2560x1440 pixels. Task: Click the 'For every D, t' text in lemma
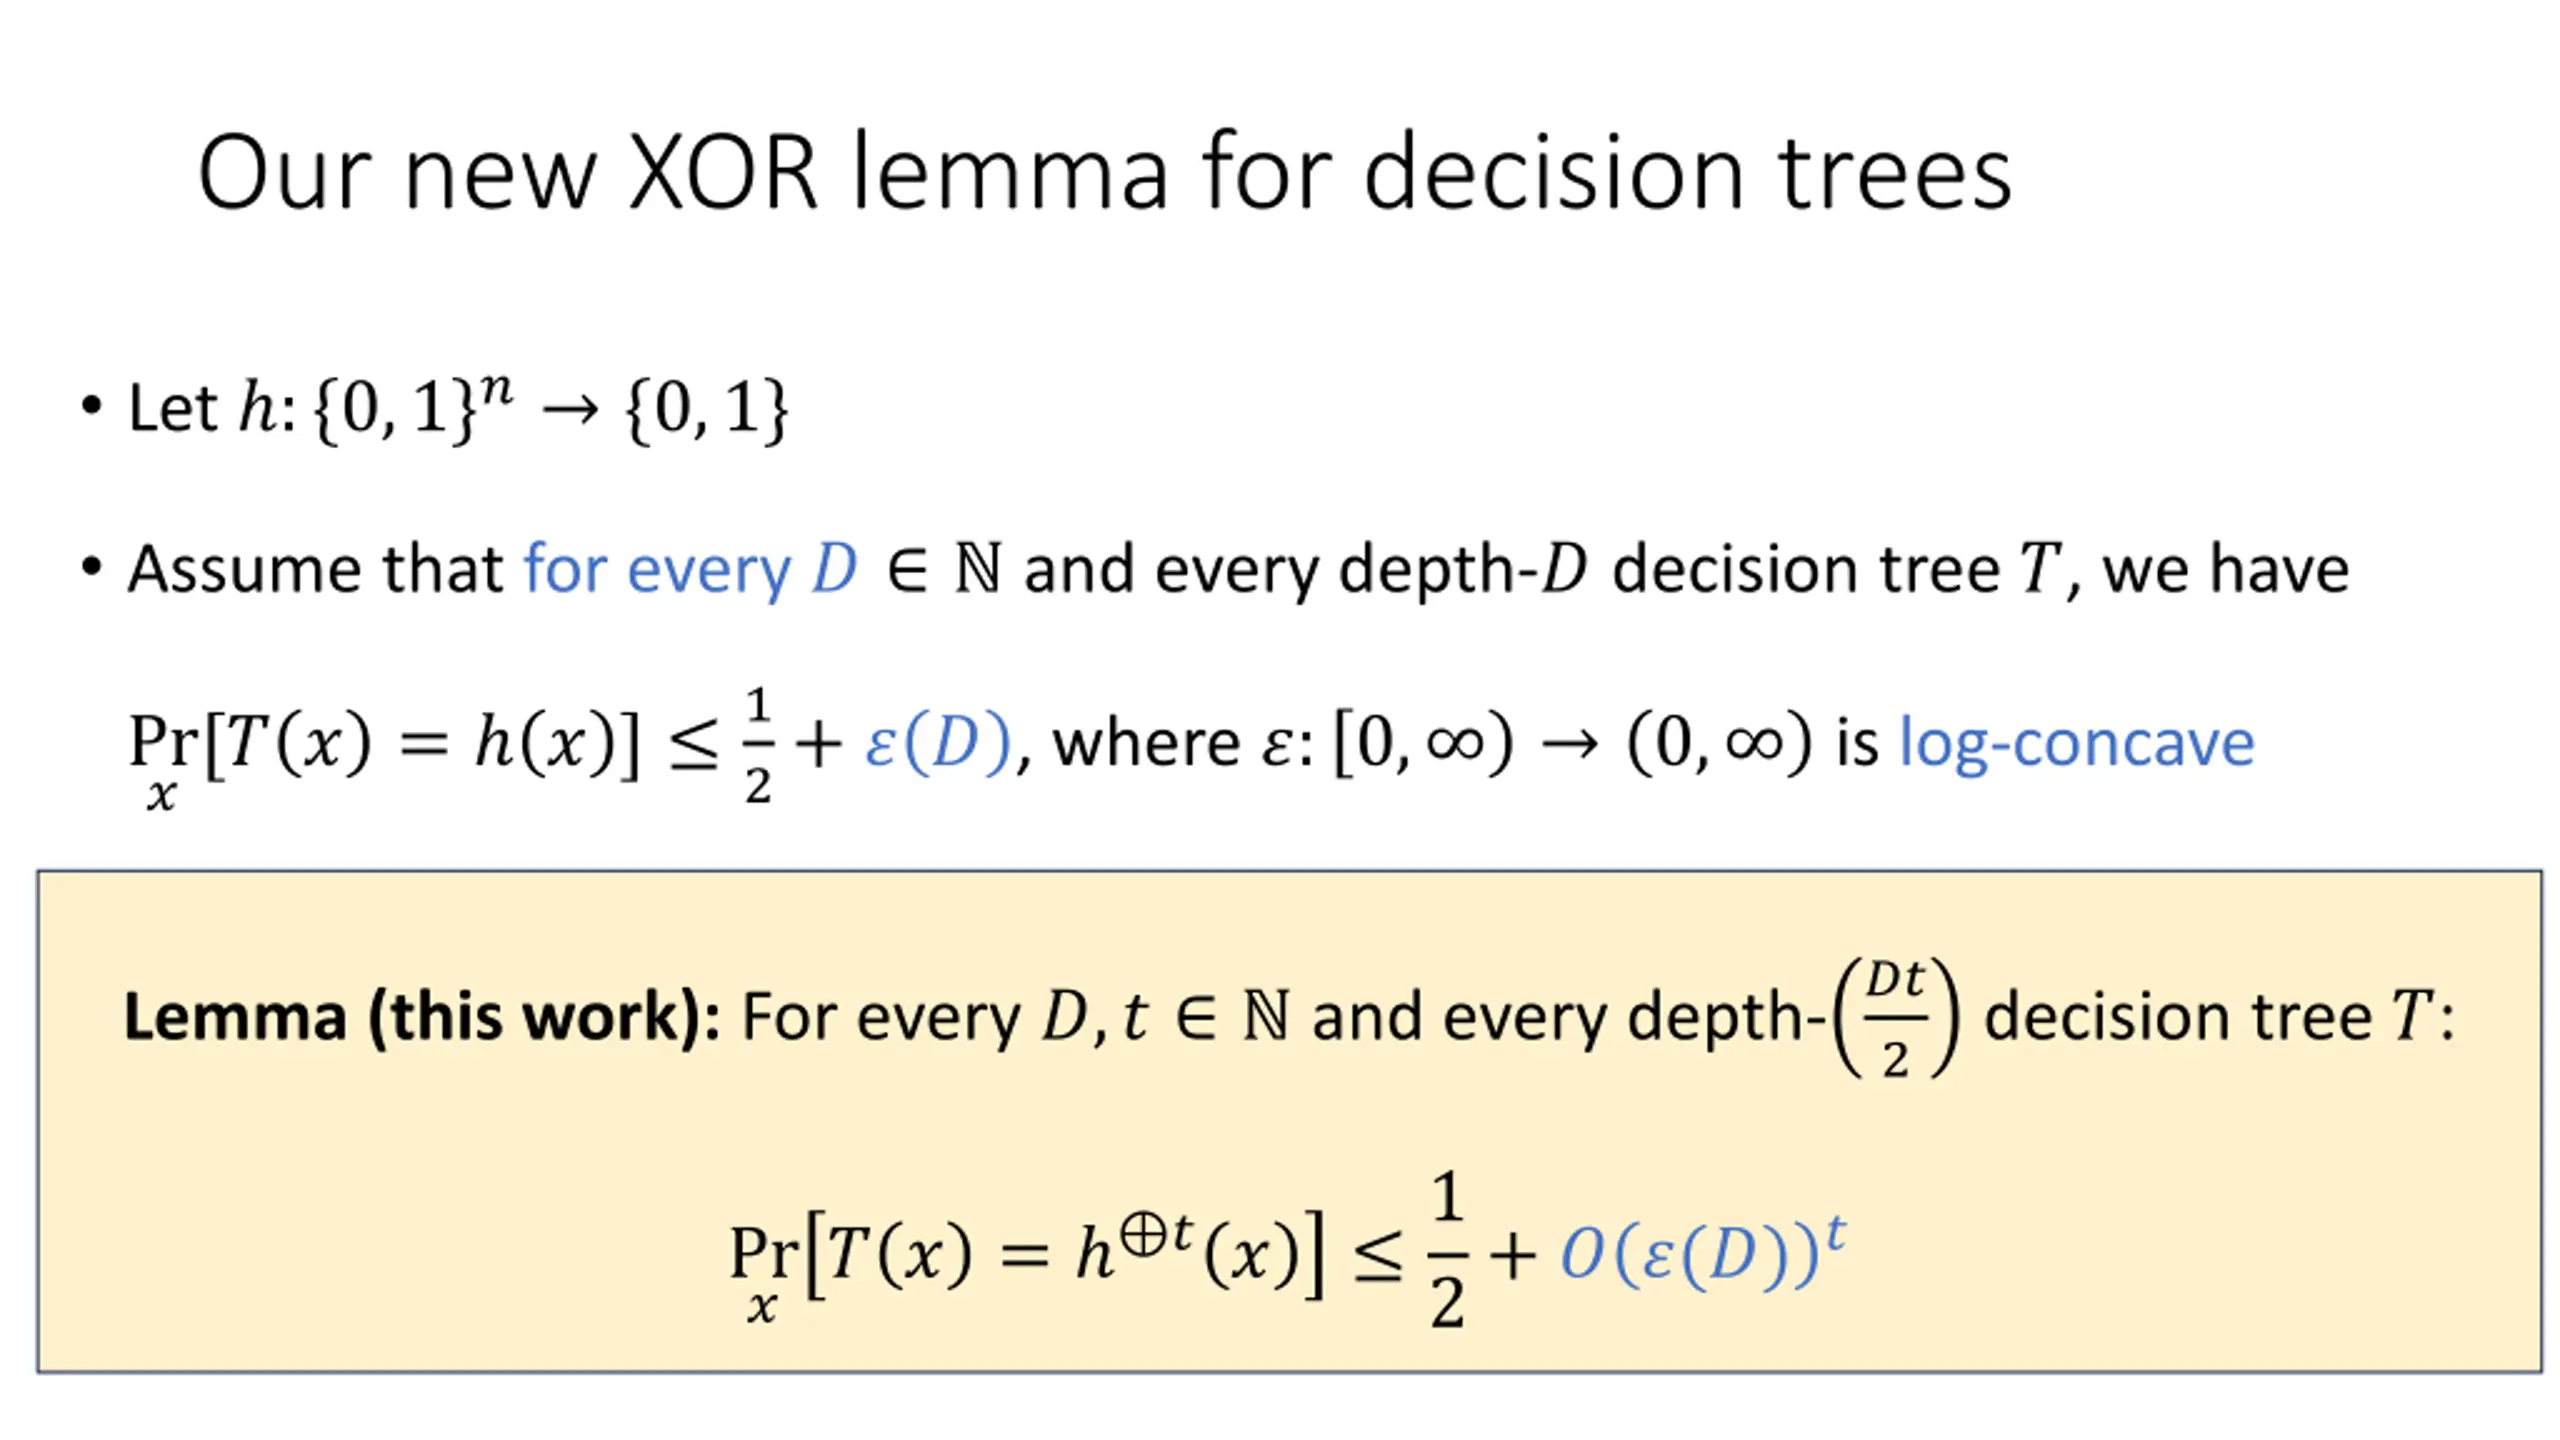click(944, 1017)
